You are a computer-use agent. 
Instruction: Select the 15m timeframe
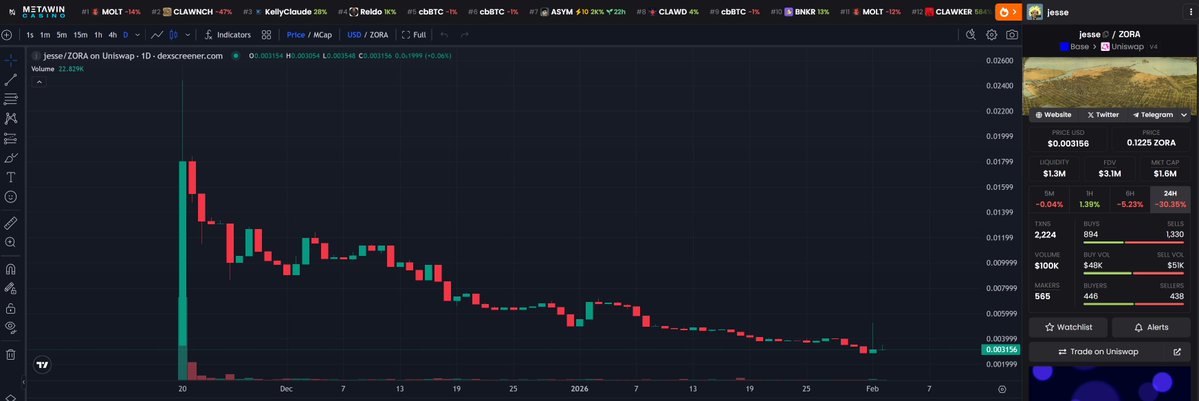(x=80, y=35)
